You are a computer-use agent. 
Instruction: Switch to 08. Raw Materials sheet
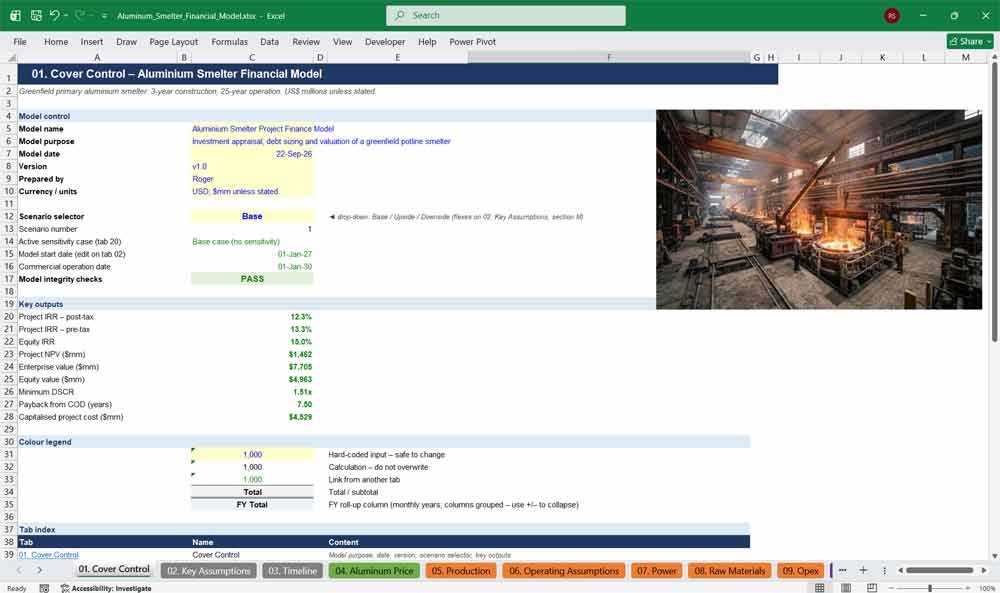coord(730,571)
